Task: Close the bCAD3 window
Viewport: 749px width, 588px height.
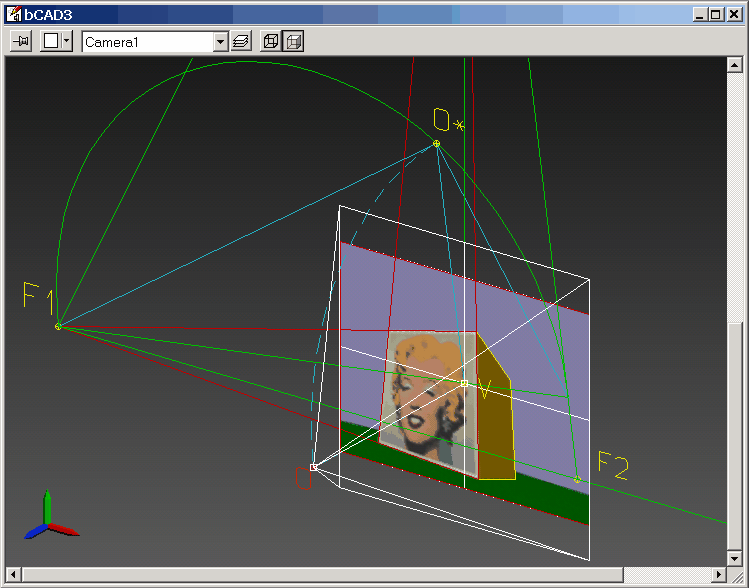Action: [734, 14]
